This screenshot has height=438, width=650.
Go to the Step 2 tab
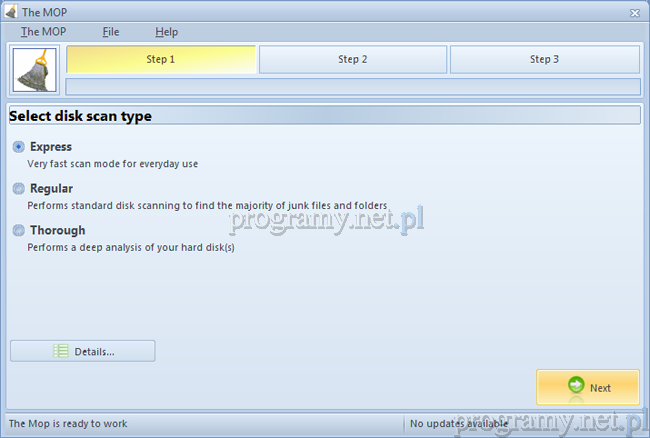pos(353,59)
